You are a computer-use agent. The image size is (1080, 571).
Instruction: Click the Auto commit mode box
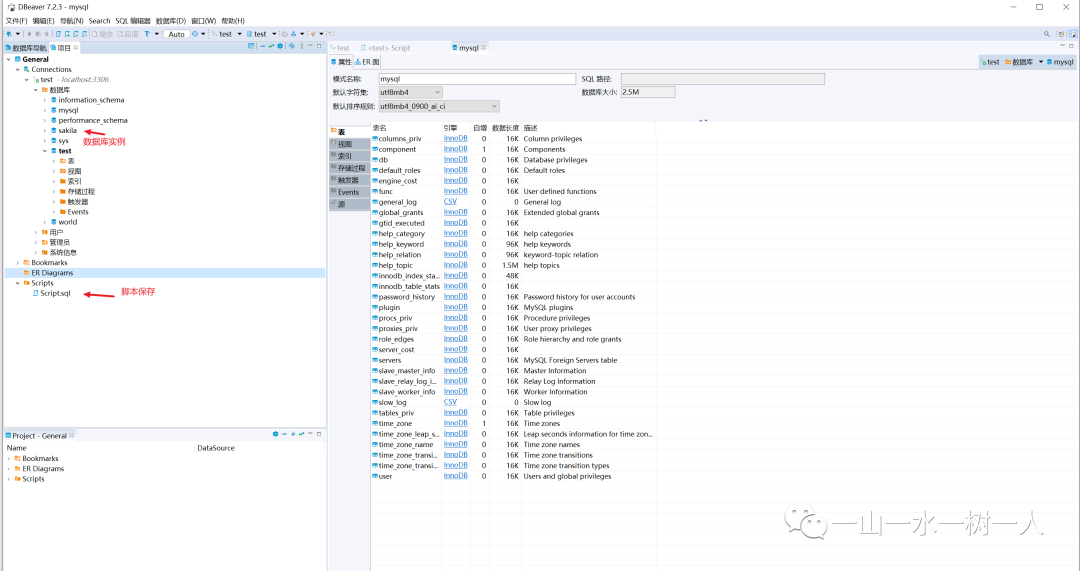176,34
